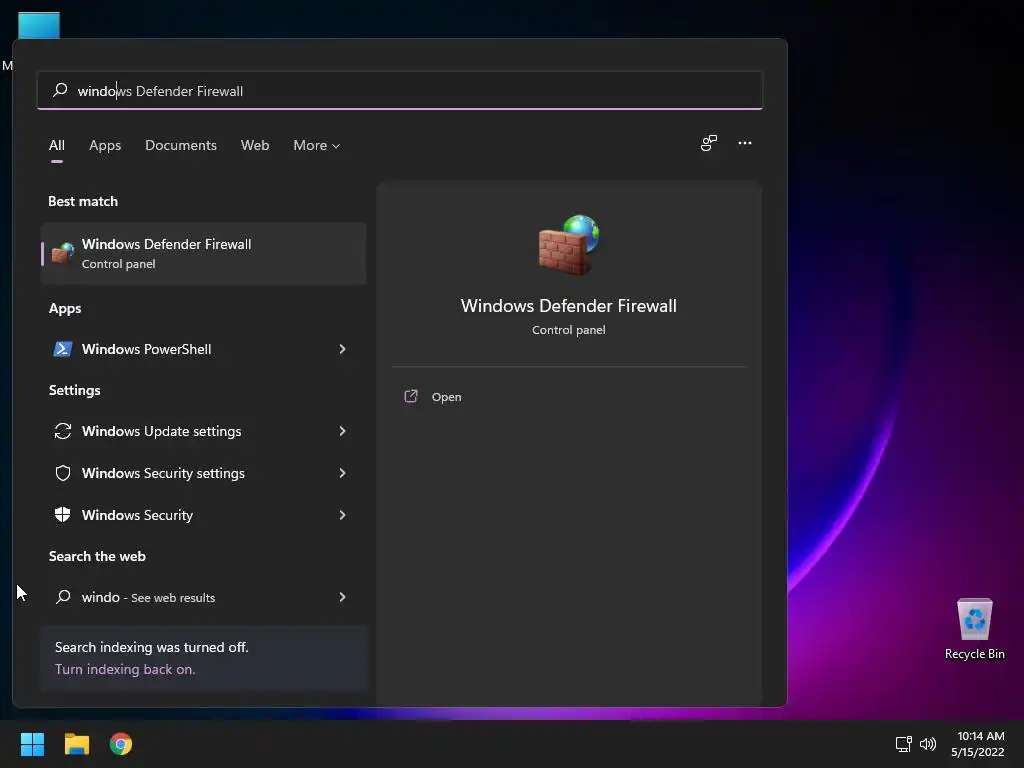
Task: Click Windows Defender Firewall title in preview pane
Action: coord(568,306)
